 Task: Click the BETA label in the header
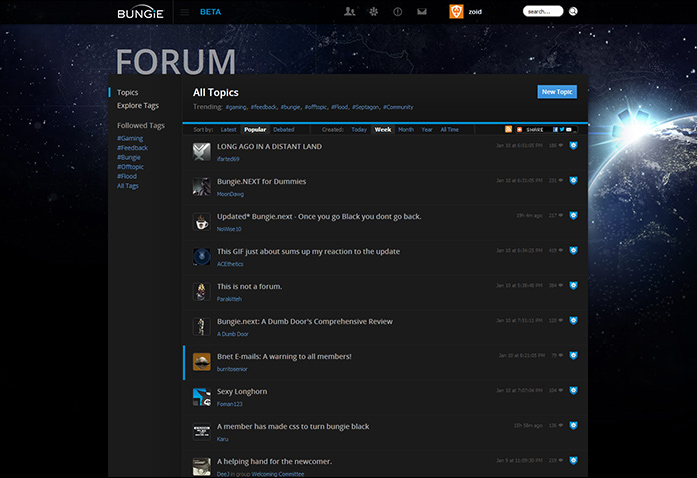210,12
